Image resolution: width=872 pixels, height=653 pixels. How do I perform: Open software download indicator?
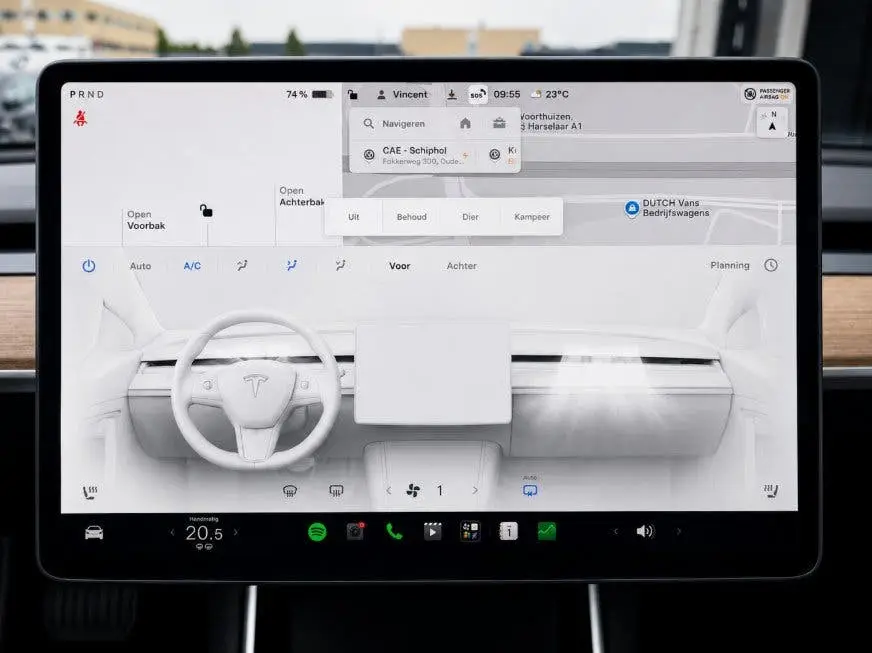(x=452, y=95)
